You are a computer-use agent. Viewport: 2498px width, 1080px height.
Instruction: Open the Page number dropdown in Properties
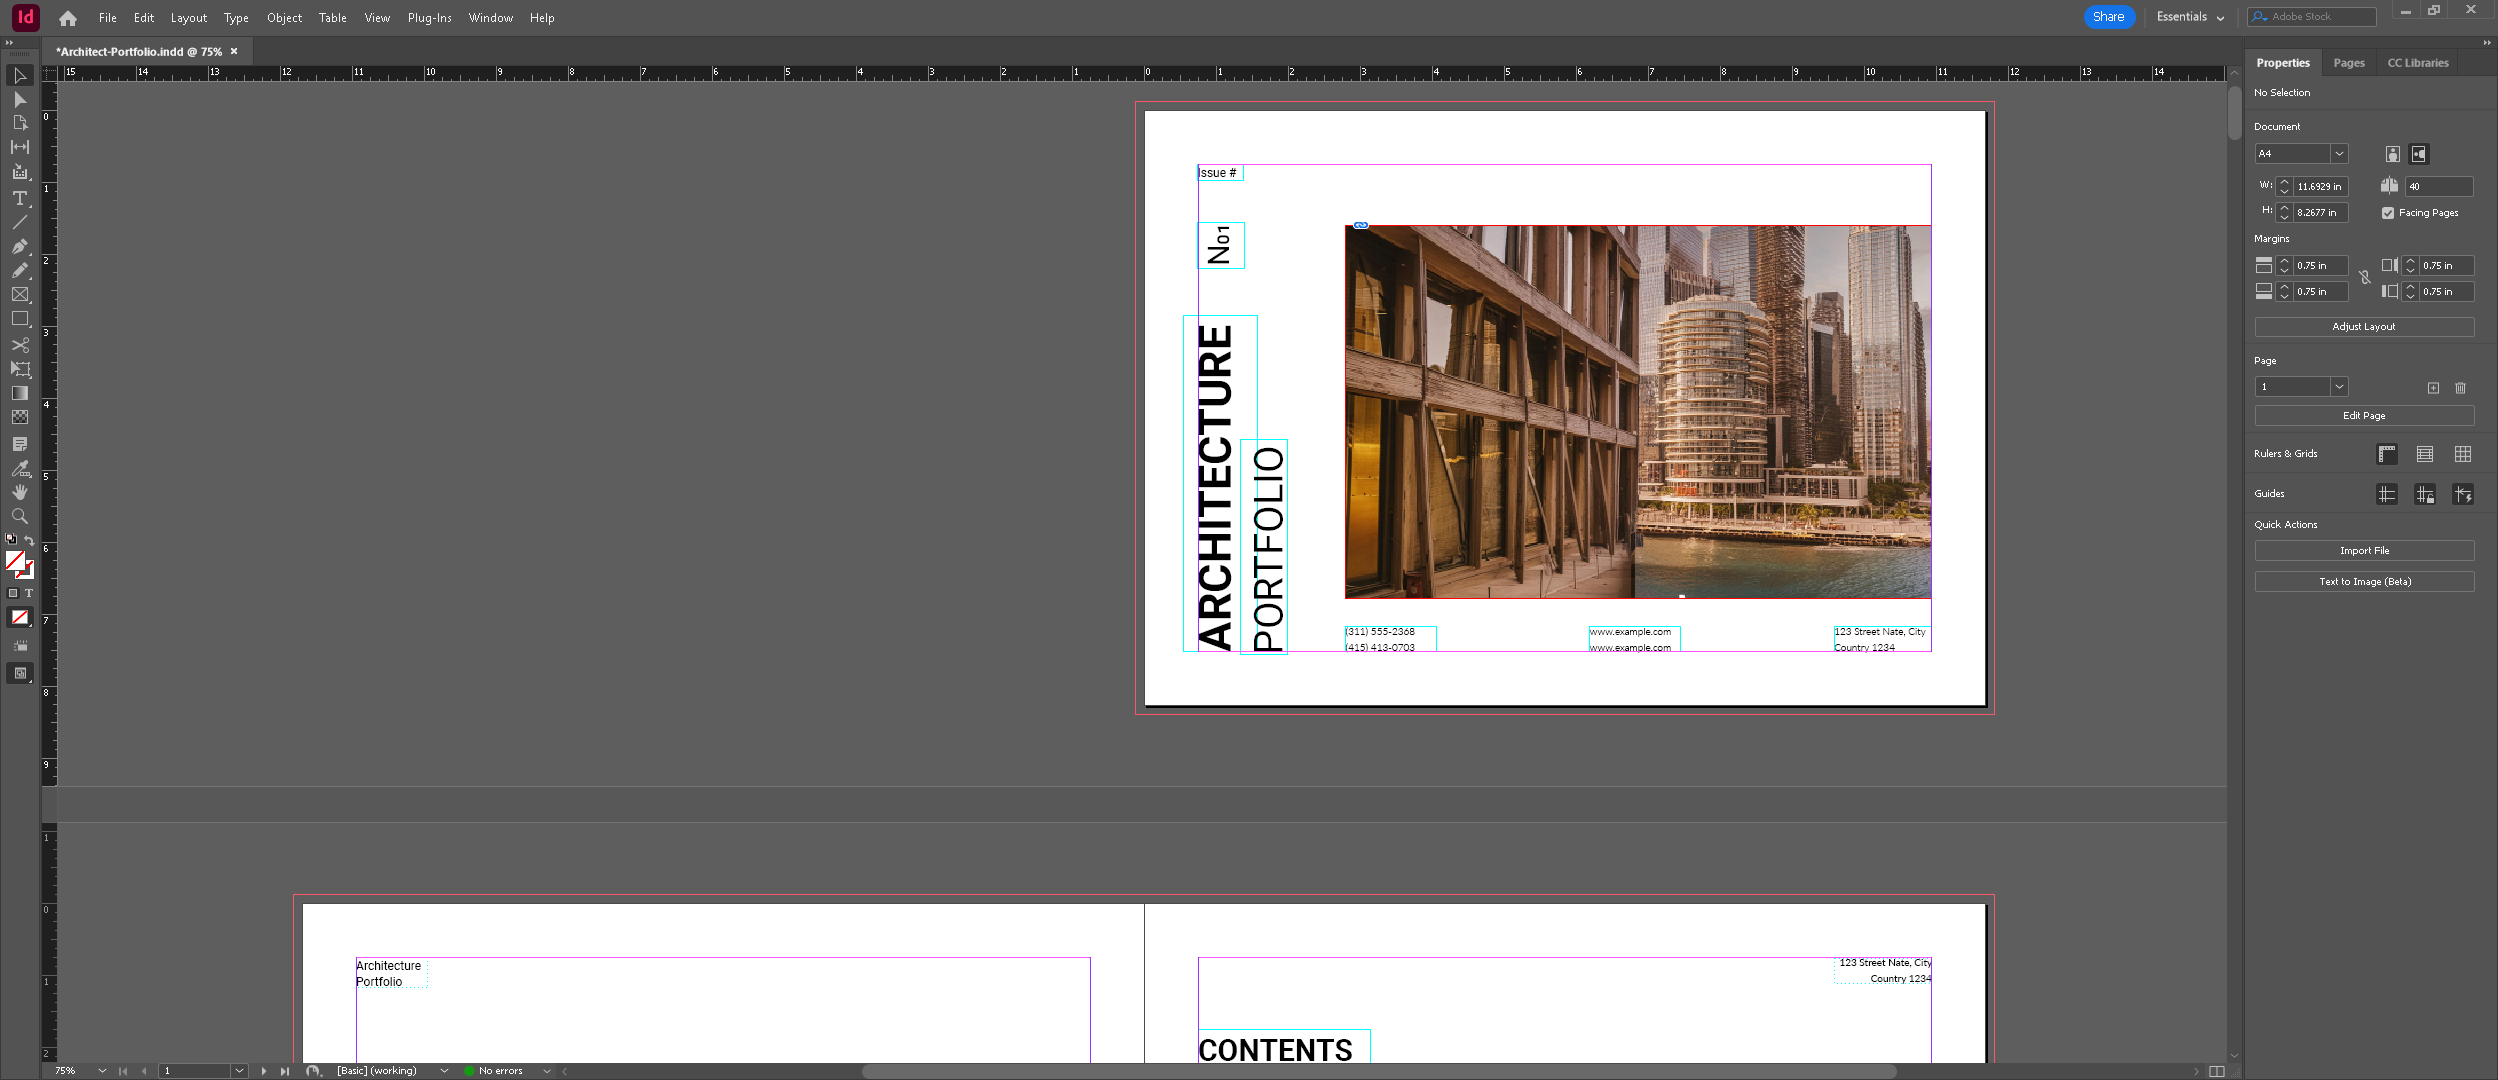click(x=2339, y=387)
